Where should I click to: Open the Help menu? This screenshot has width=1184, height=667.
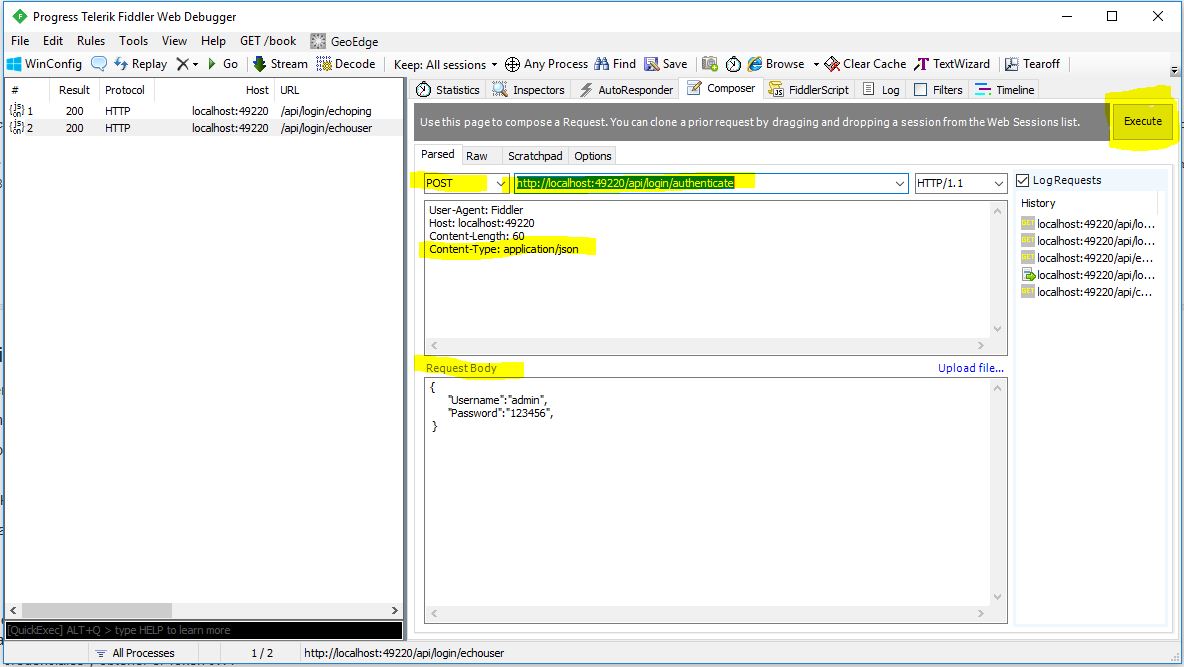click(x=213, y=41)
